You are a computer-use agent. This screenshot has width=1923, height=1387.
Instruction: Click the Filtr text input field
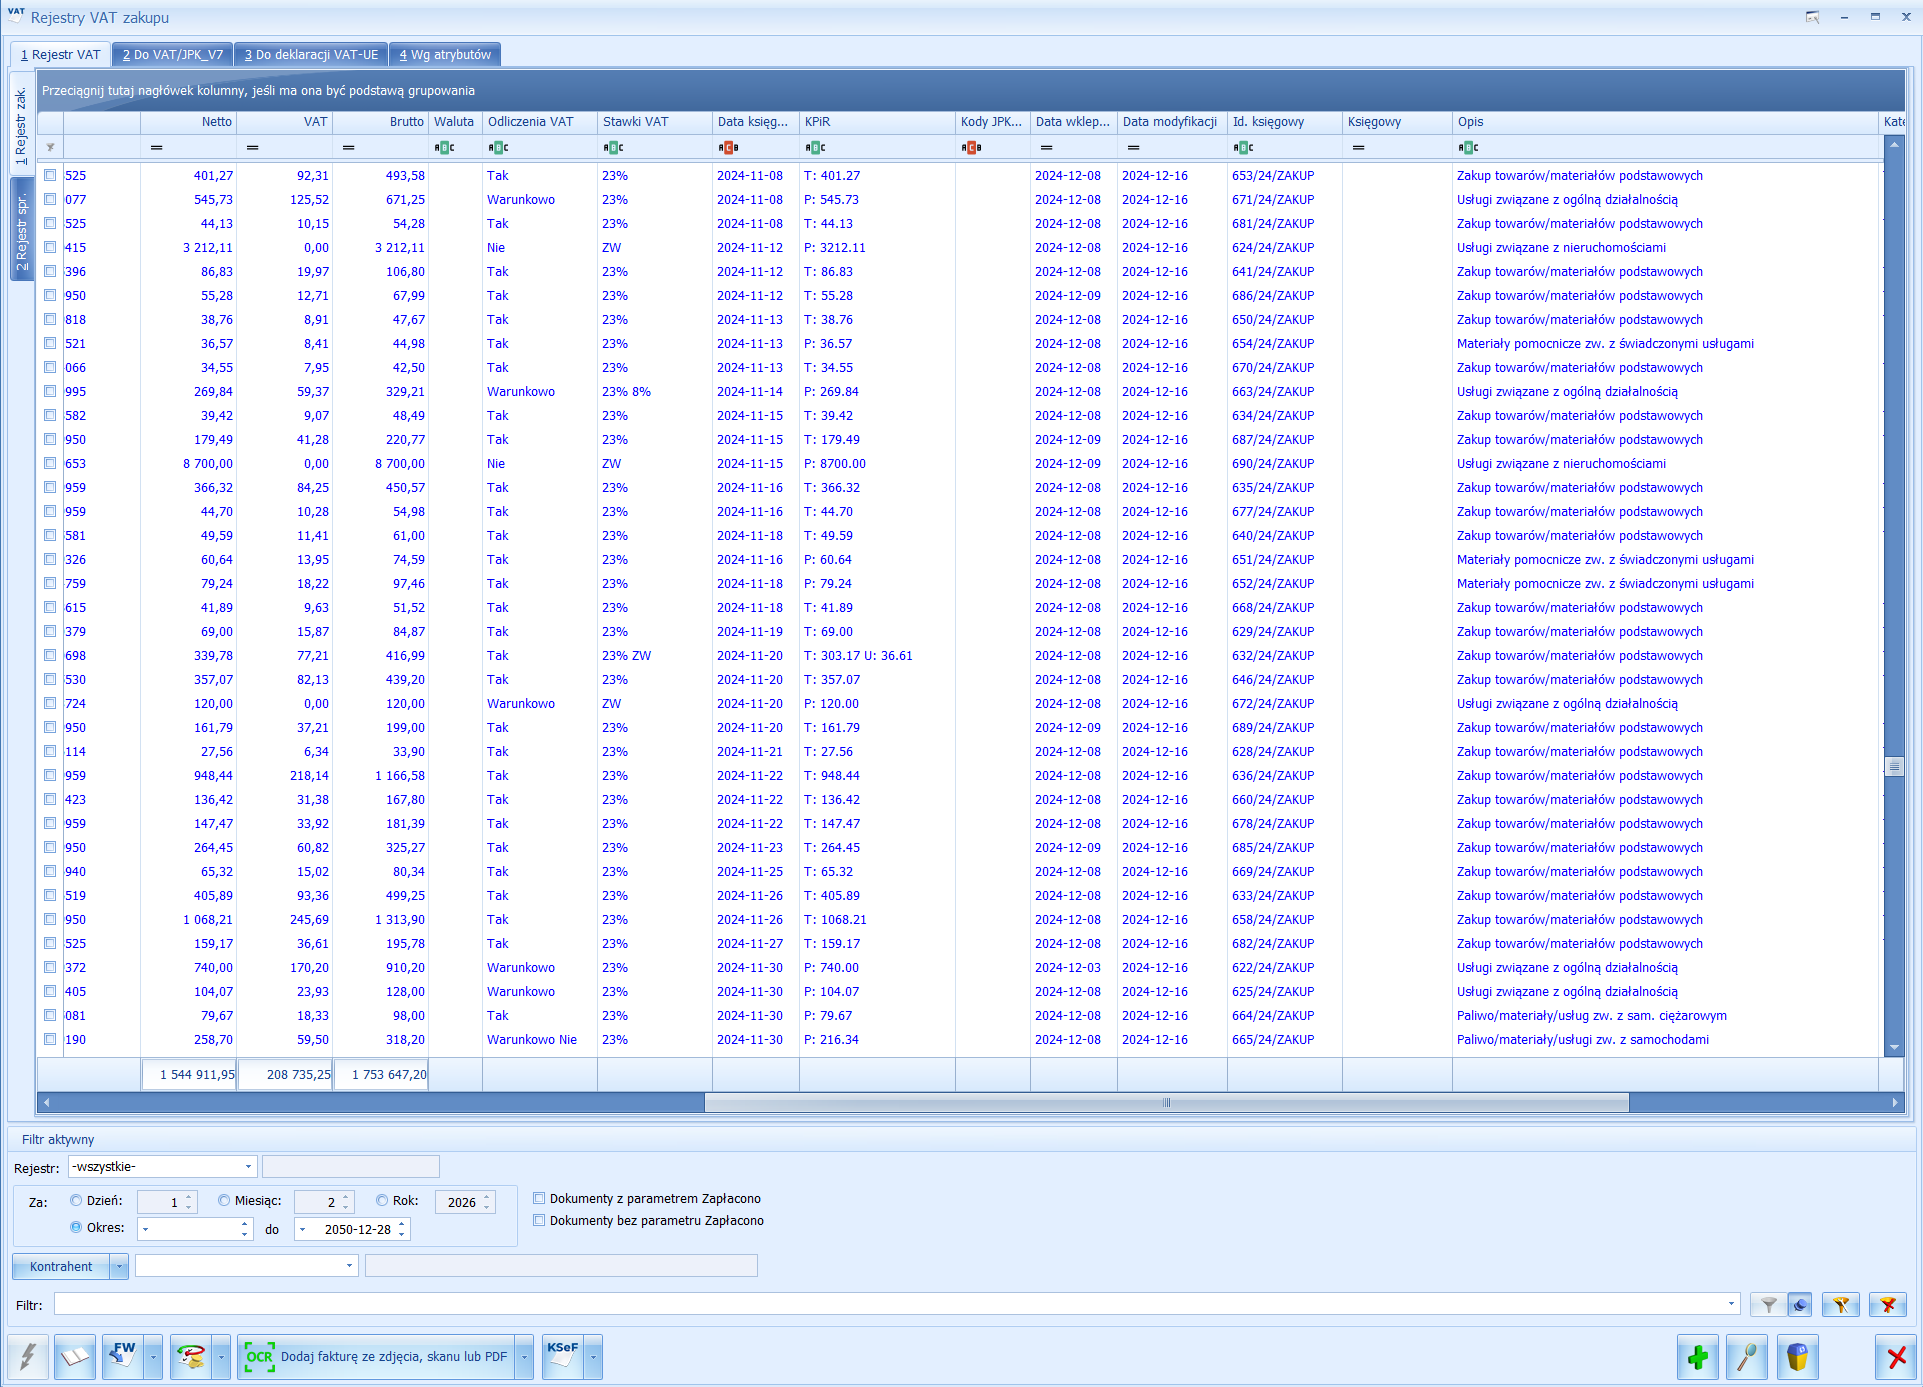pyautogui.click(x=890, y=1304)
